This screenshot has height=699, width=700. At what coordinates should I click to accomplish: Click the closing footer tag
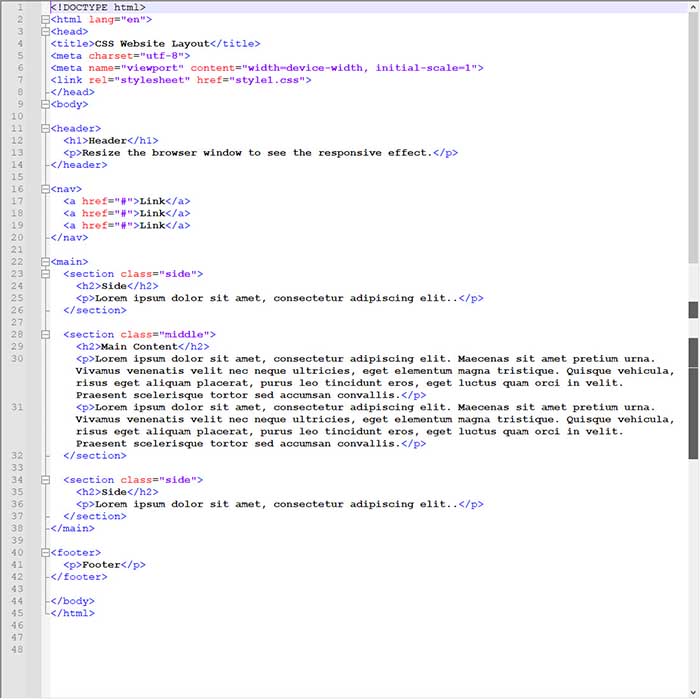click(x=79, y=577)
